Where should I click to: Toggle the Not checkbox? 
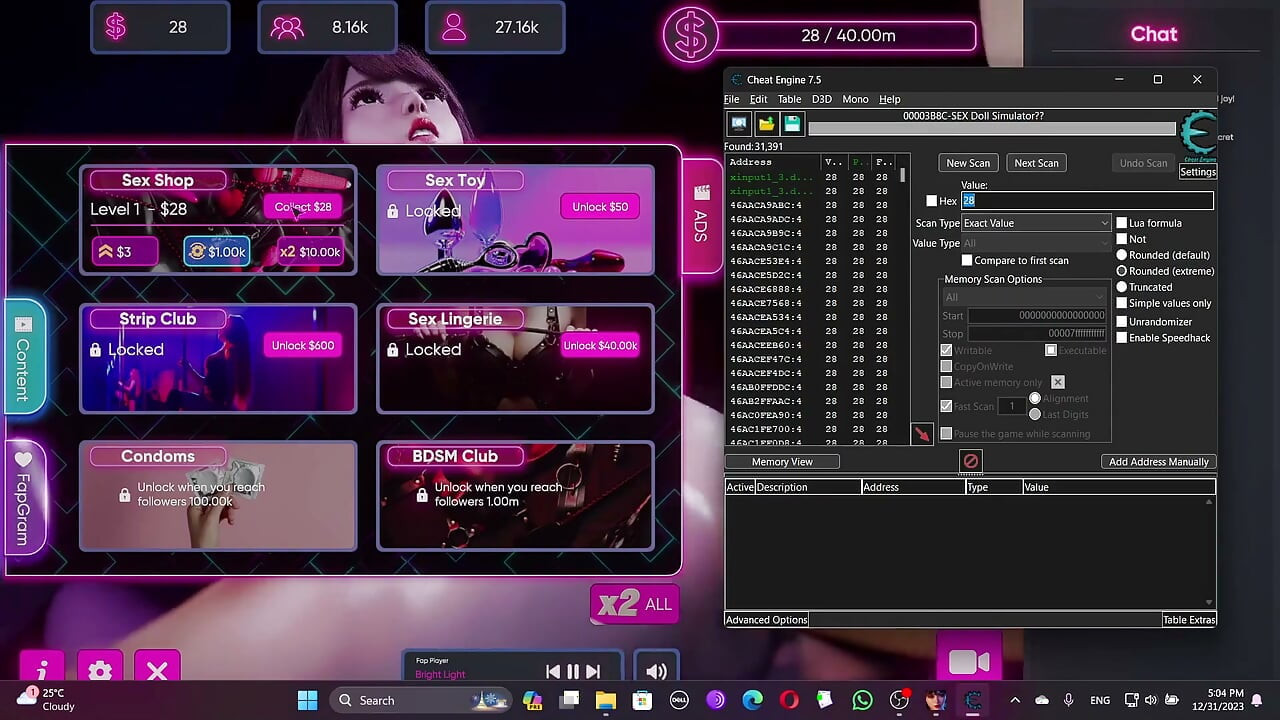tap(1122, 239)
